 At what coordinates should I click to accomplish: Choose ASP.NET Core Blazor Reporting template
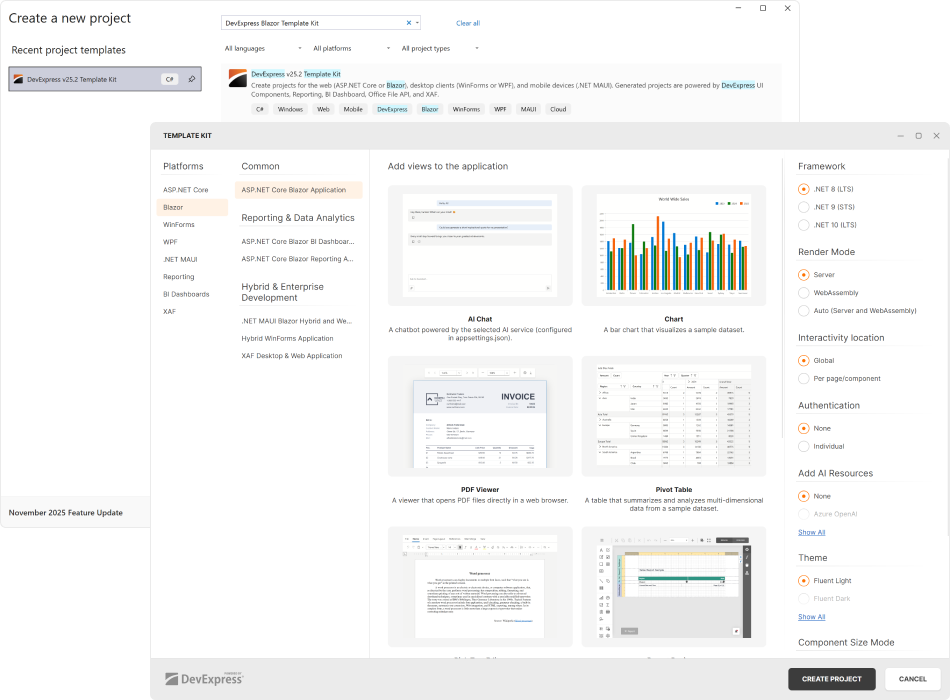(x=297, y=259)
